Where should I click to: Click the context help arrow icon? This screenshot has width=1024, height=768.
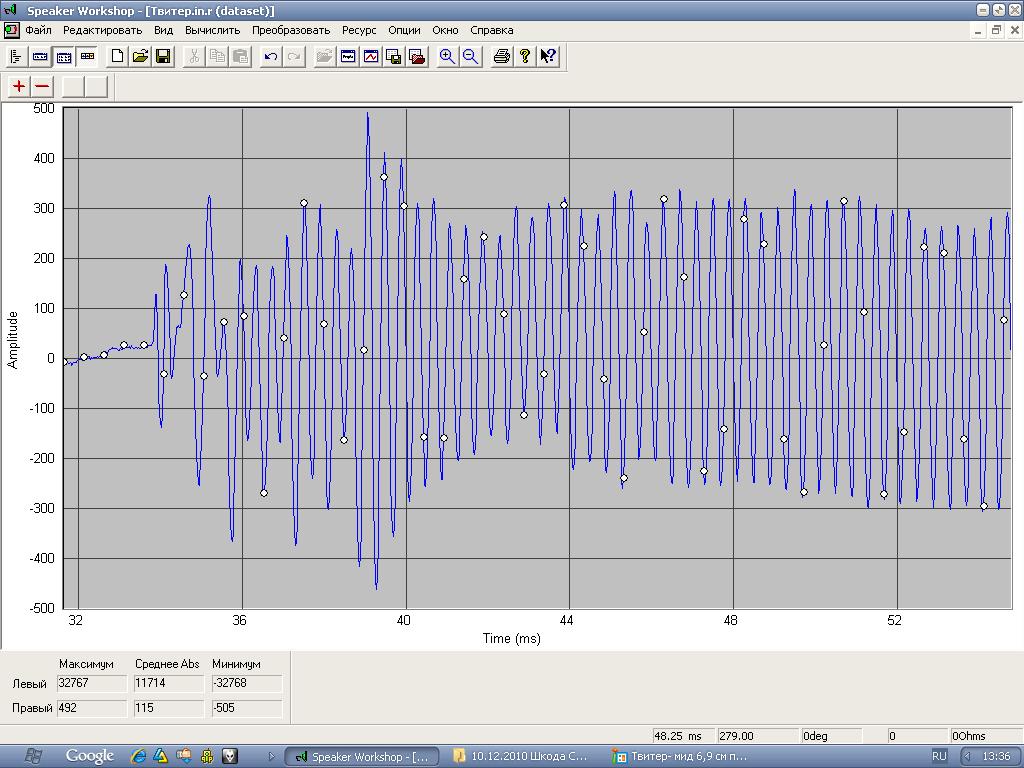click(x=548, y=57)
